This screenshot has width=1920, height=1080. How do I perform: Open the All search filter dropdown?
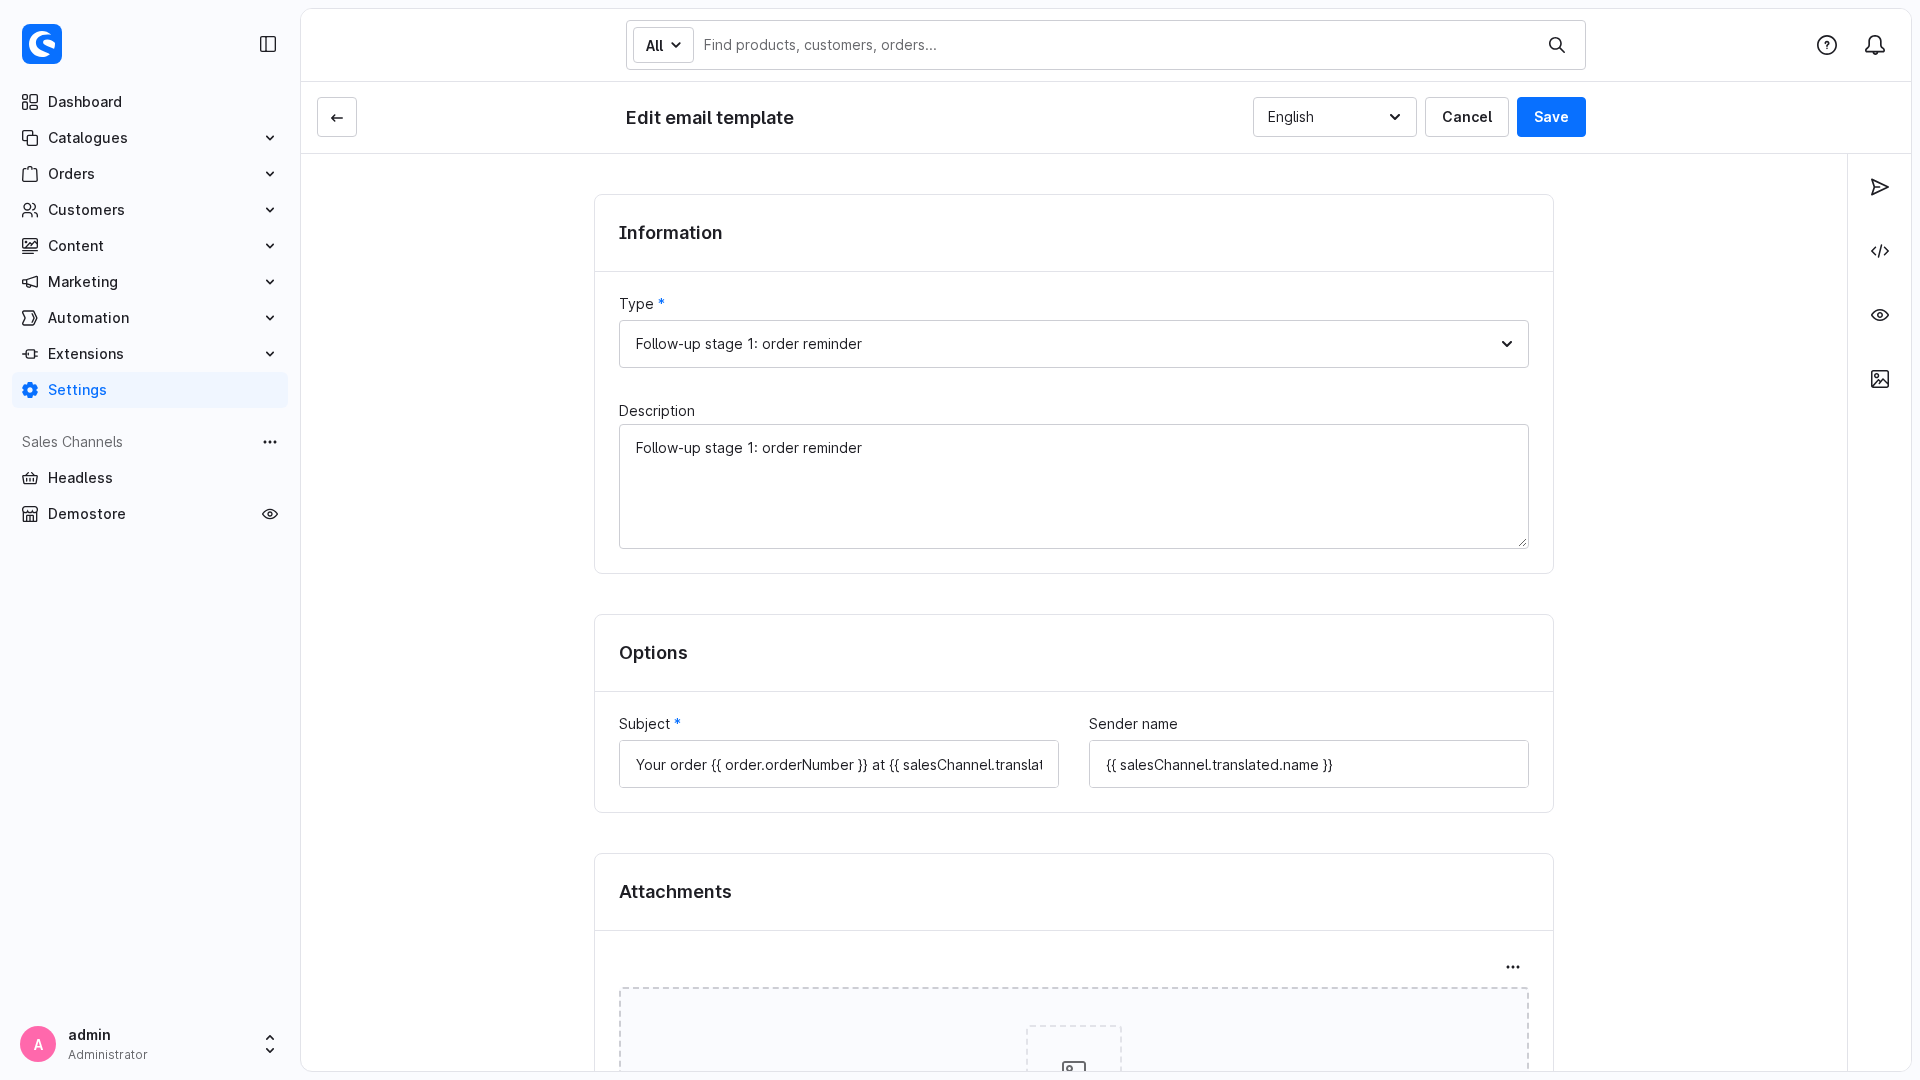[663, 45]
